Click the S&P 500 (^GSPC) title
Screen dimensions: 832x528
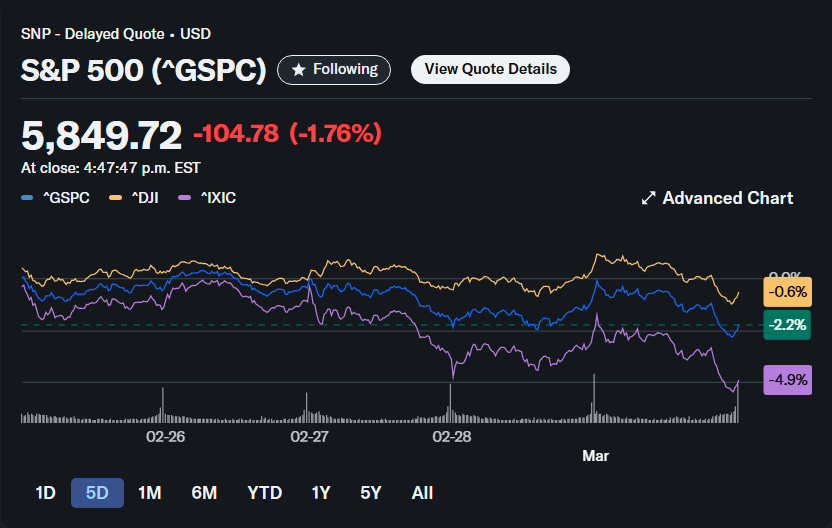143,70
